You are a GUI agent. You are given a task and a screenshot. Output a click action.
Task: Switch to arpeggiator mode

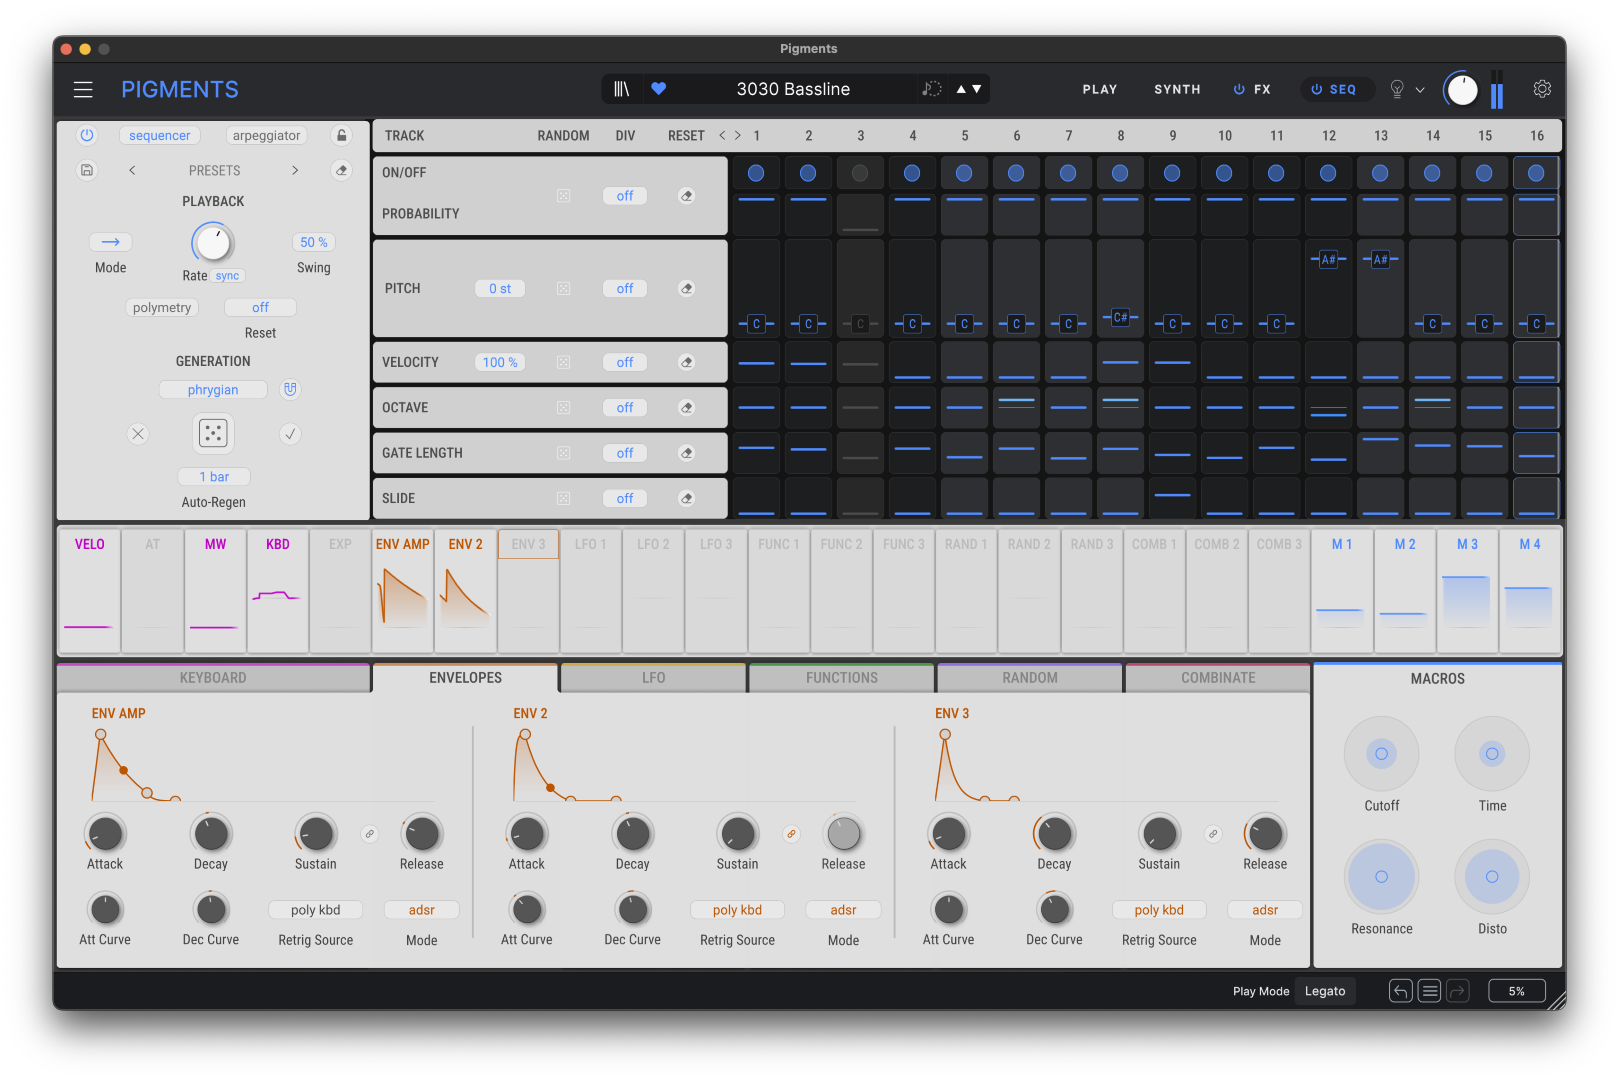coord(265,135)
